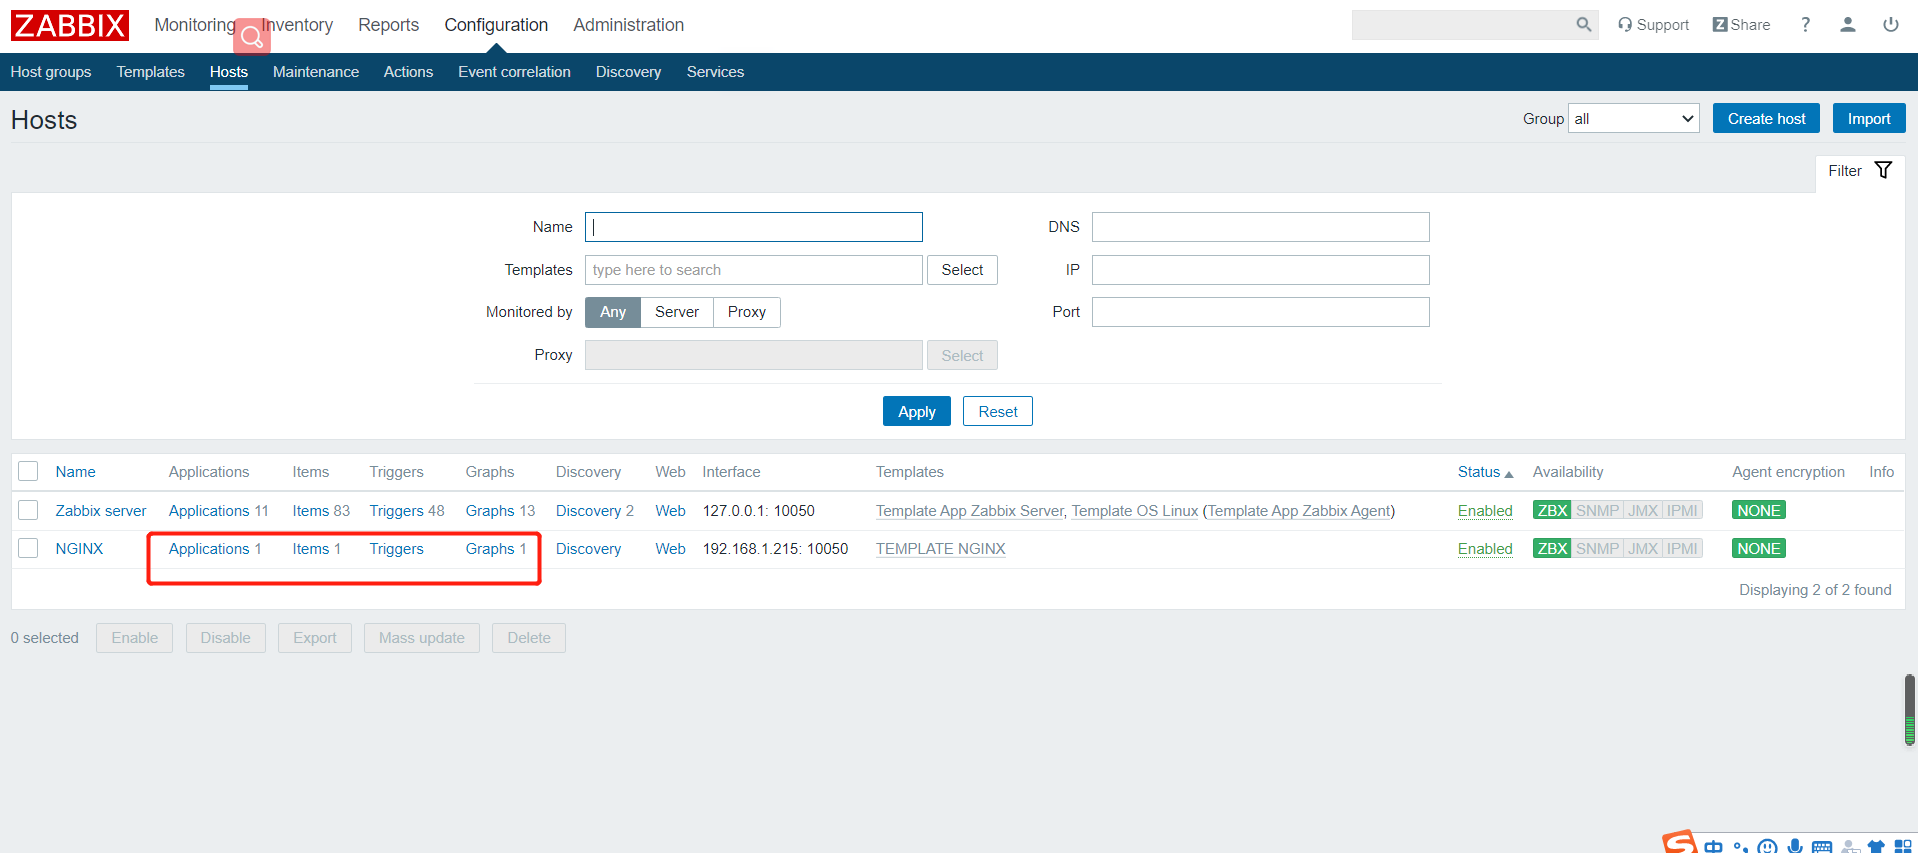Click the Create host button
Screen dimensions: 1918x853
point(1766,118)
